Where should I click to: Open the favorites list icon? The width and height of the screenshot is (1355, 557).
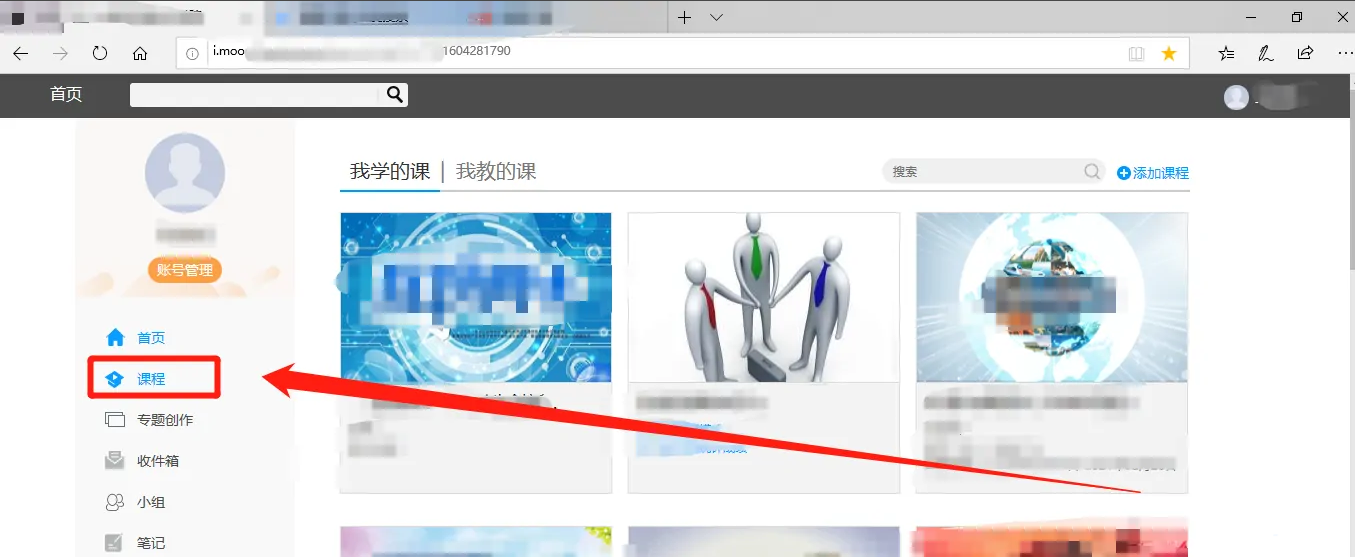pyautogui.click(x=1226, y=54)
